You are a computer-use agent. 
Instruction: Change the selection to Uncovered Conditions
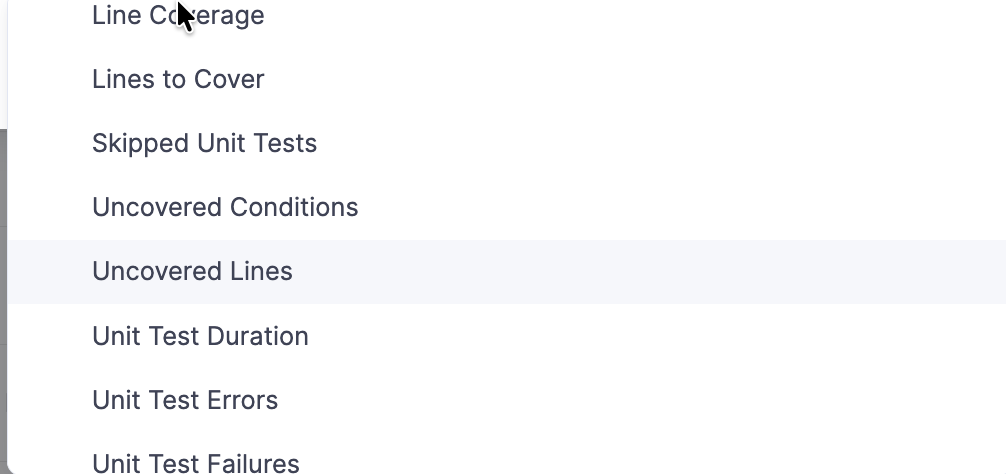point(225,208)
